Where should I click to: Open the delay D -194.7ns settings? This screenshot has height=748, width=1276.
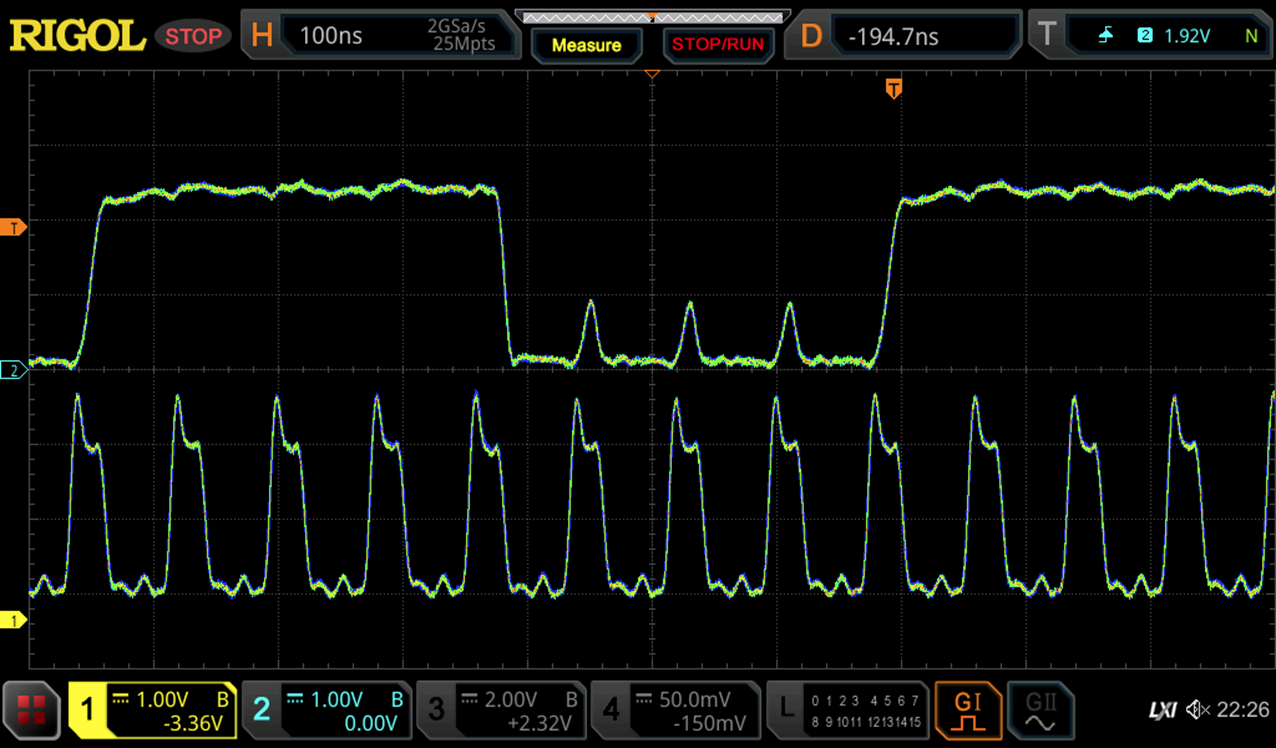click(905, 36)
